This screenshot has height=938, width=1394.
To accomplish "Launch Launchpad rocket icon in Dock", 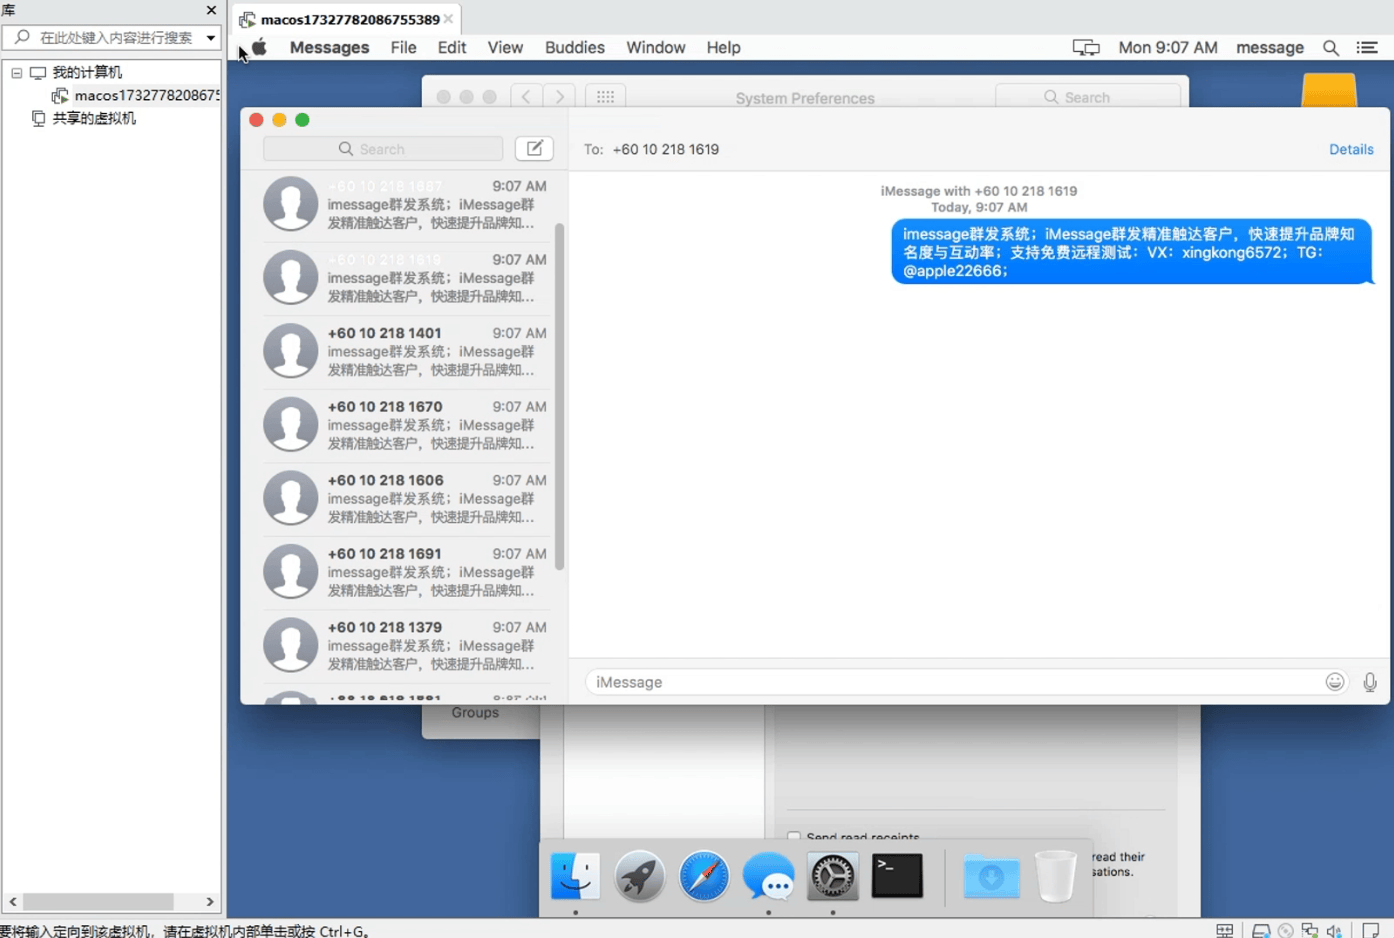I will (639, 876).
